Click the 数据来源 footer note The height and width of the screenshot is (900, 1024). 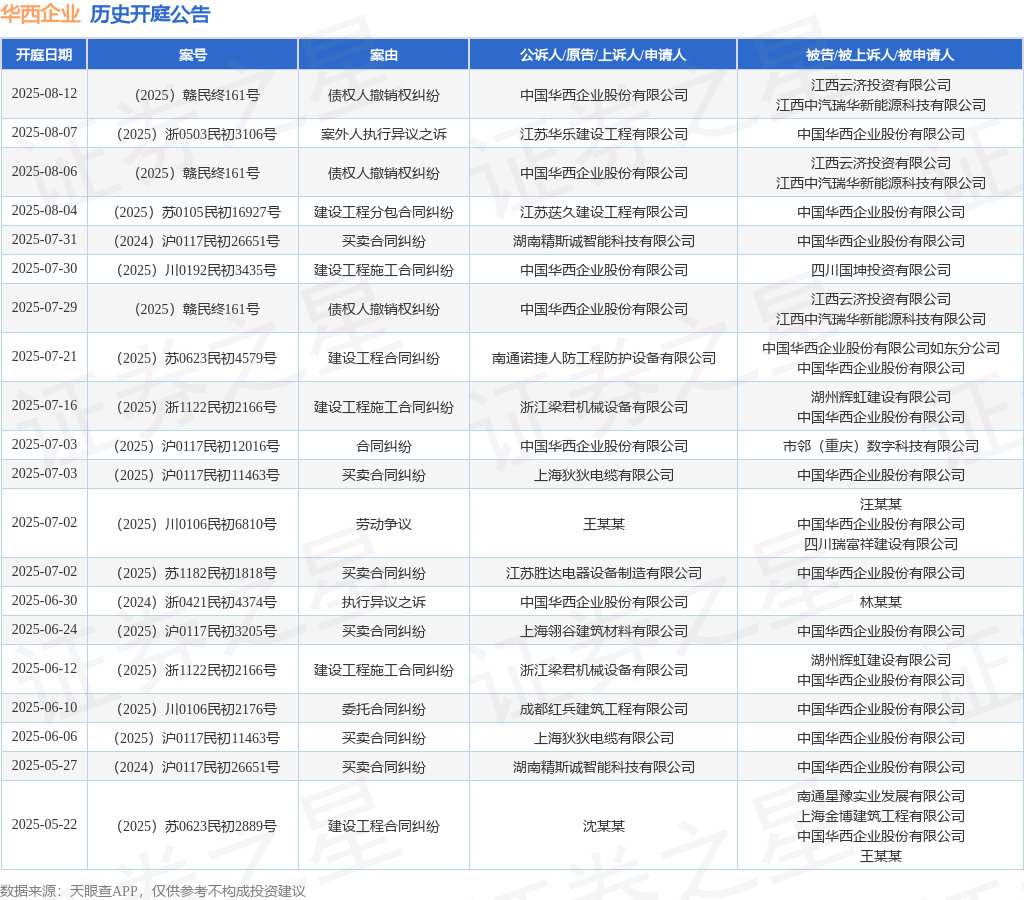point(152,891)
